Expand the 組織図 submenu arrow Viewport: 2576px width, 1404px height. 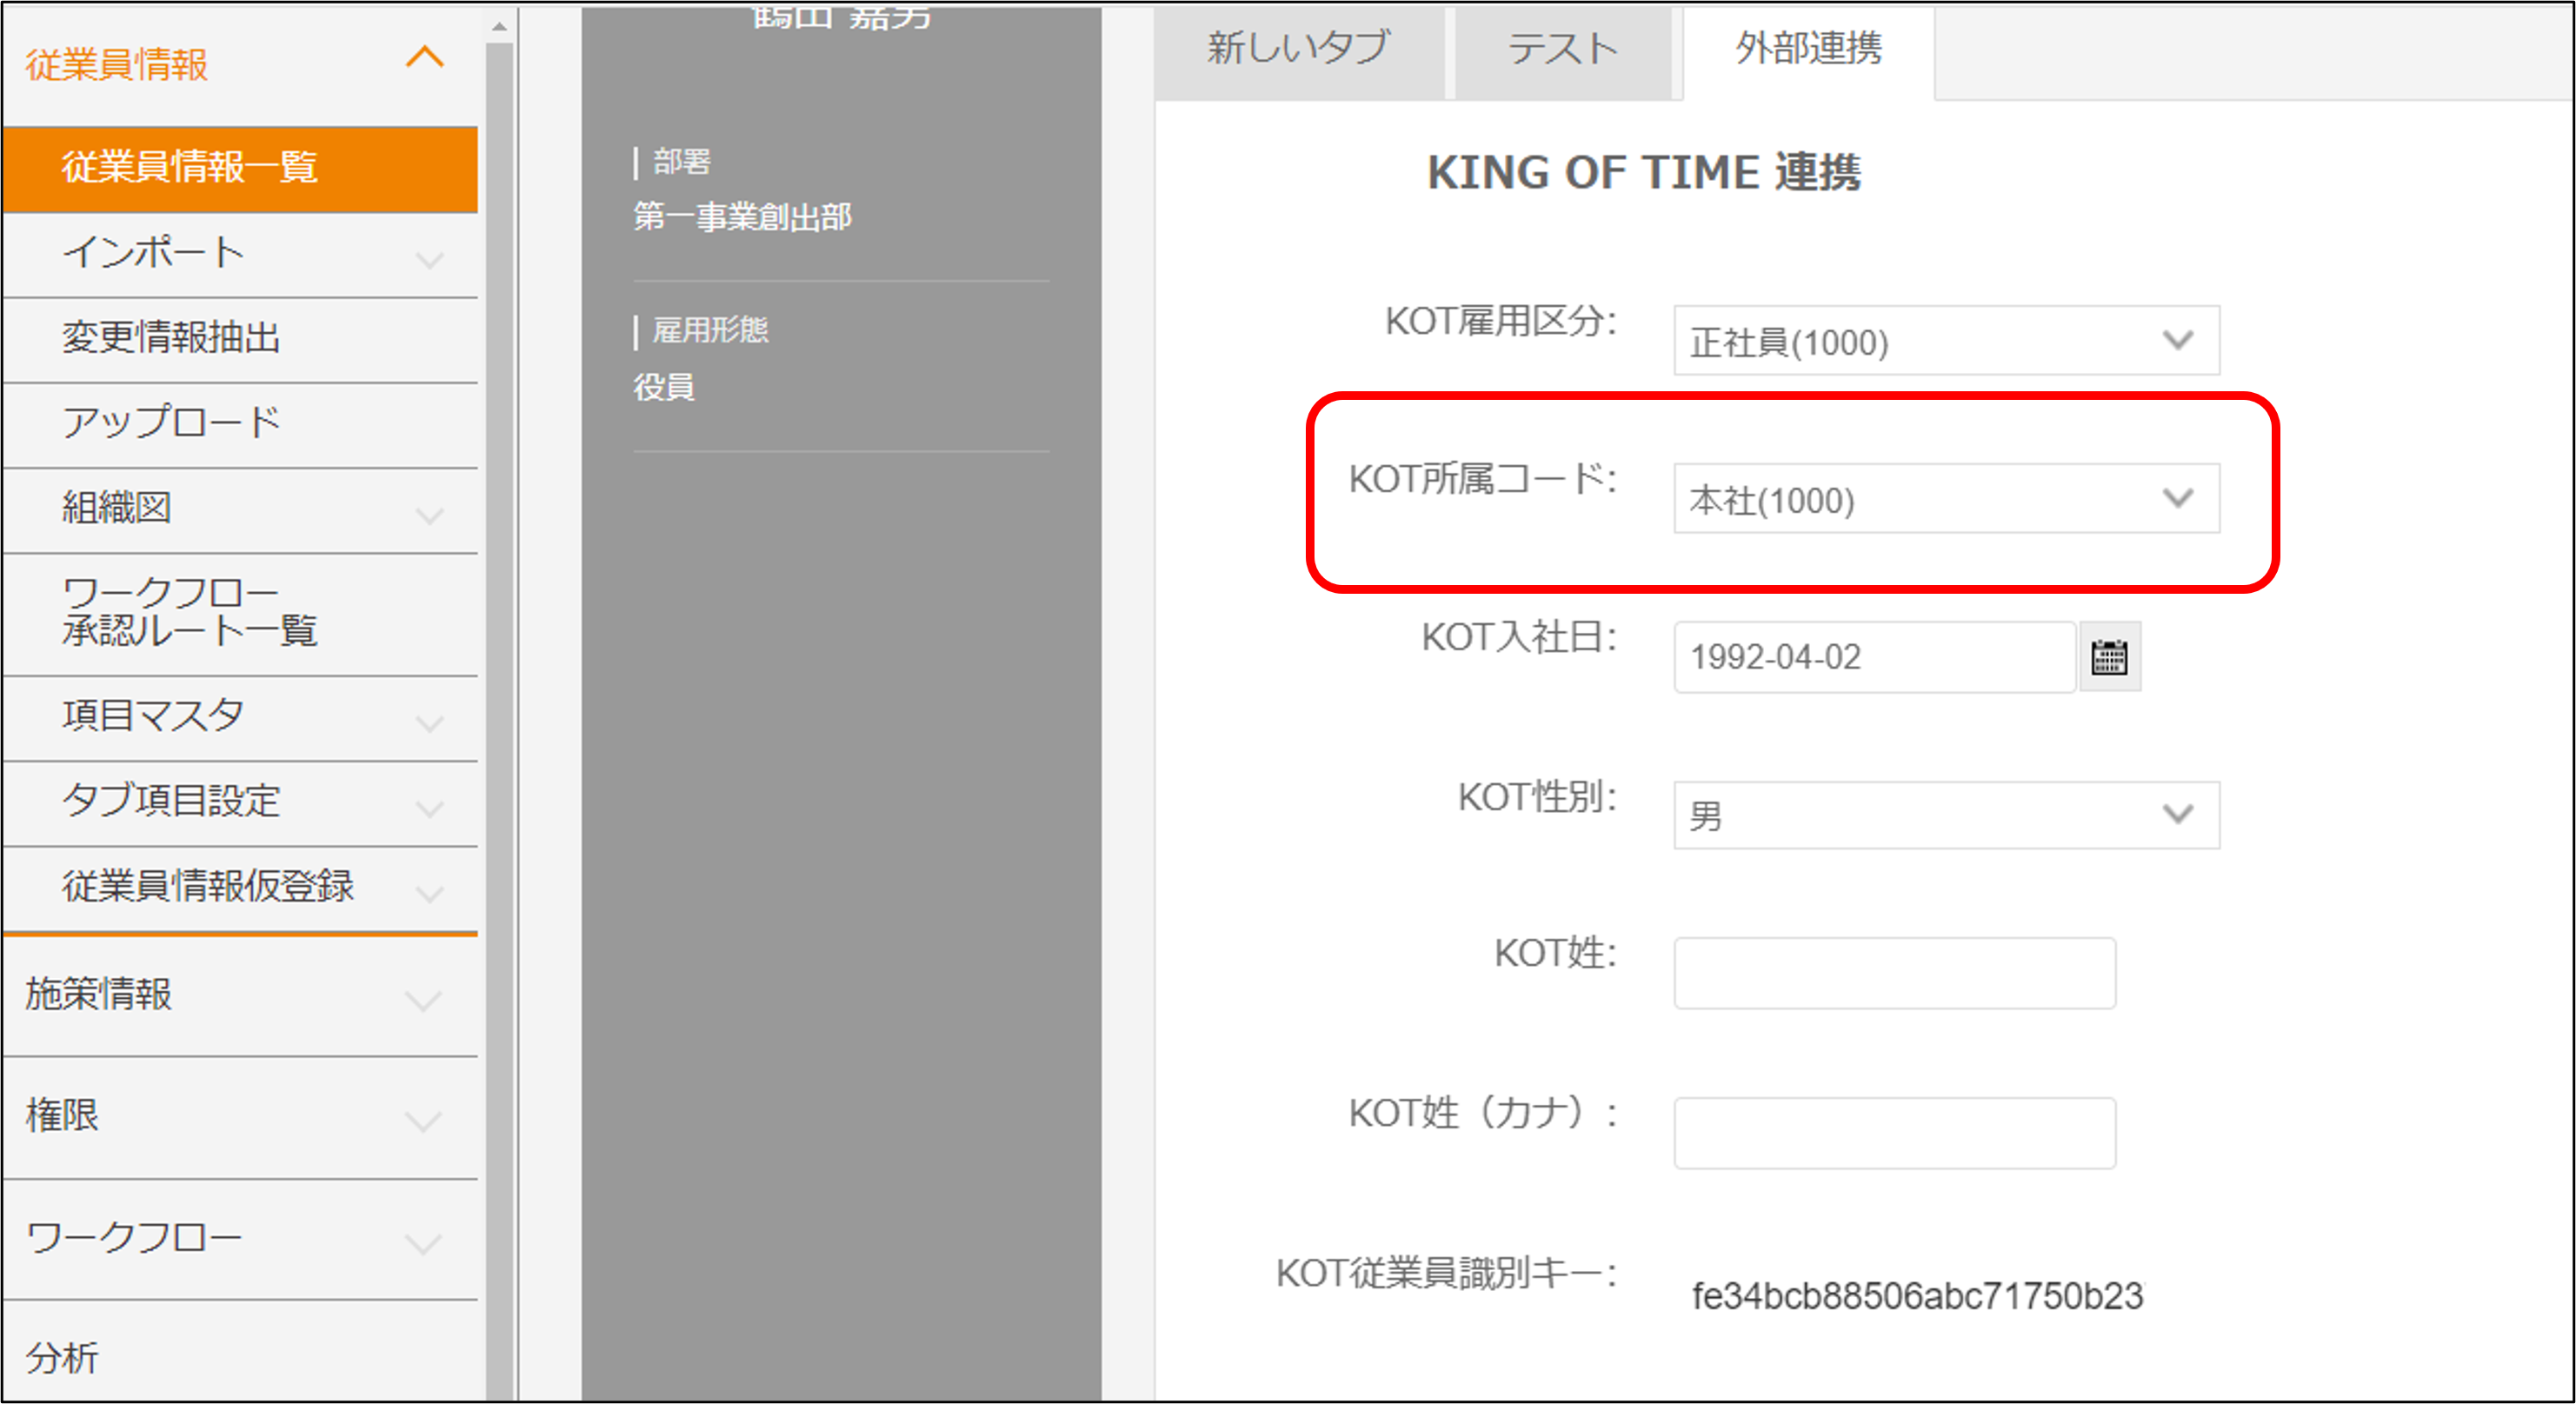[429, 515]
